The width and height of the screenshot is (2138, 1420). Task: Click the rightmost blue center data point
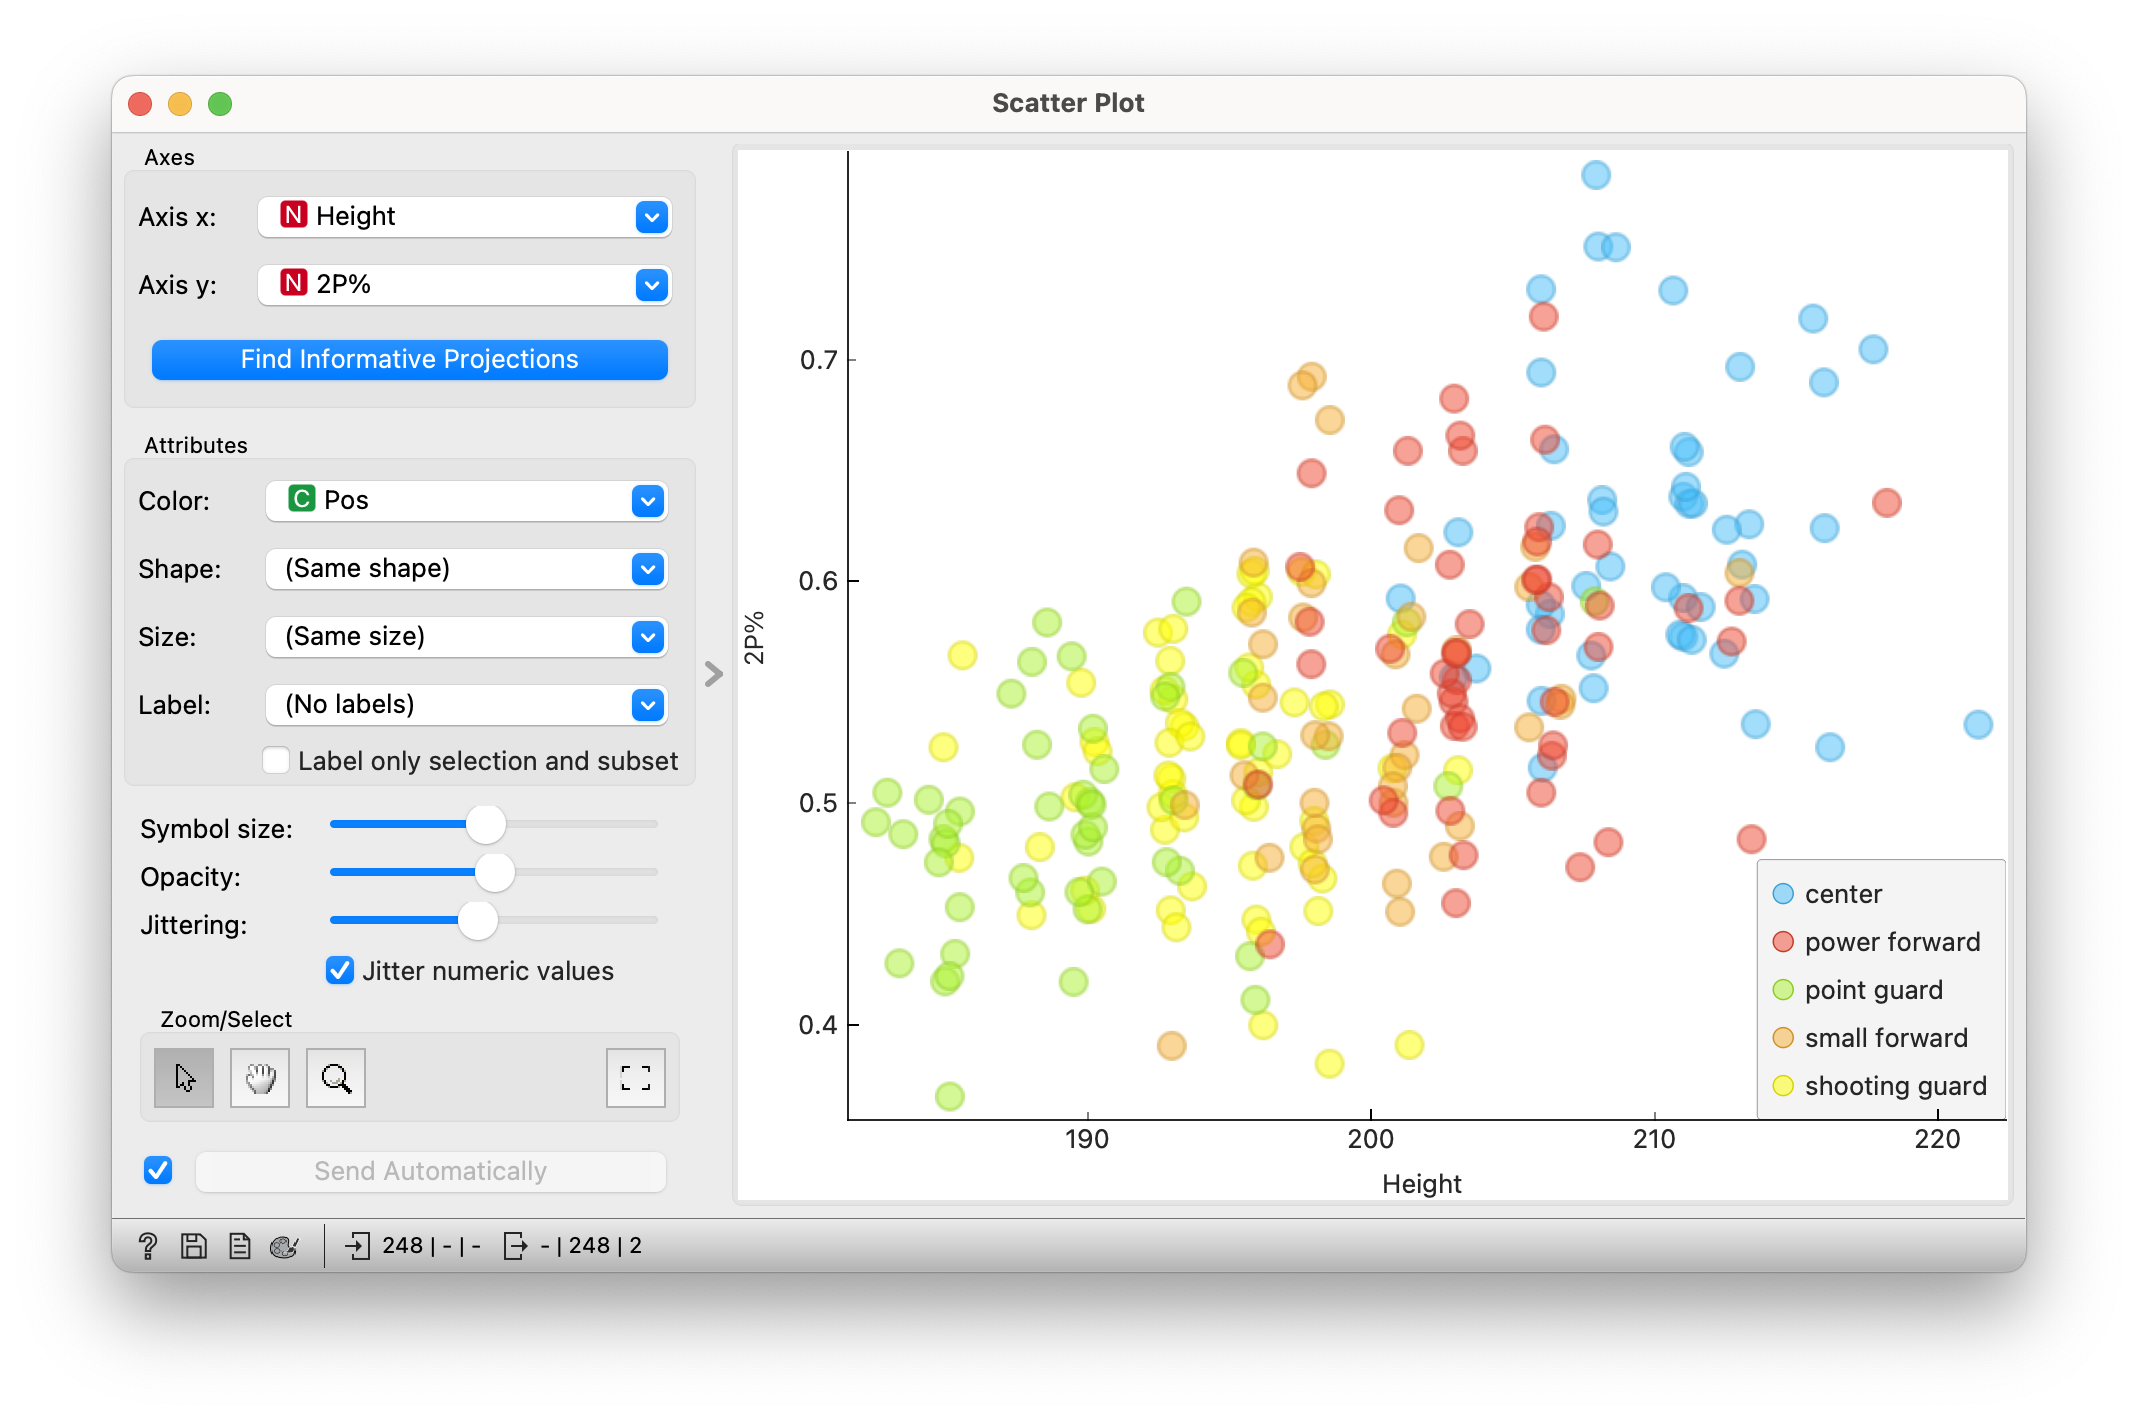1978,724
